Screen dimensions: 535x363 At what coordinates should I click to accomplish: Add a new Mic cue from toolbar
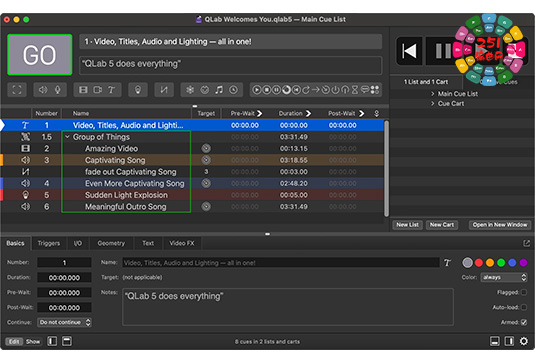tap(58, 90)
